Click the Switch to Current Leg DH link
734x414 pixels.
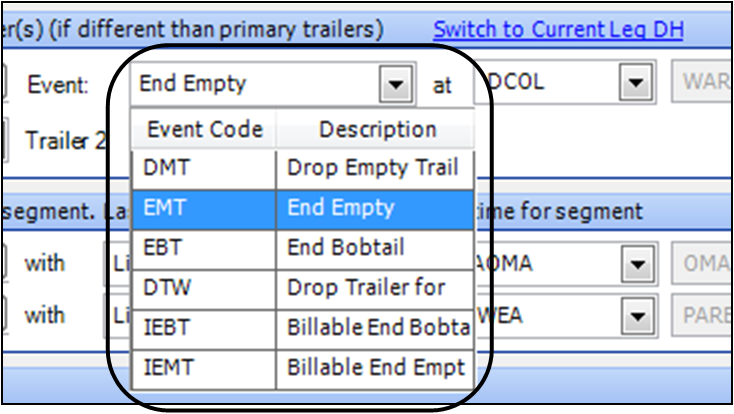click(558, 29)
